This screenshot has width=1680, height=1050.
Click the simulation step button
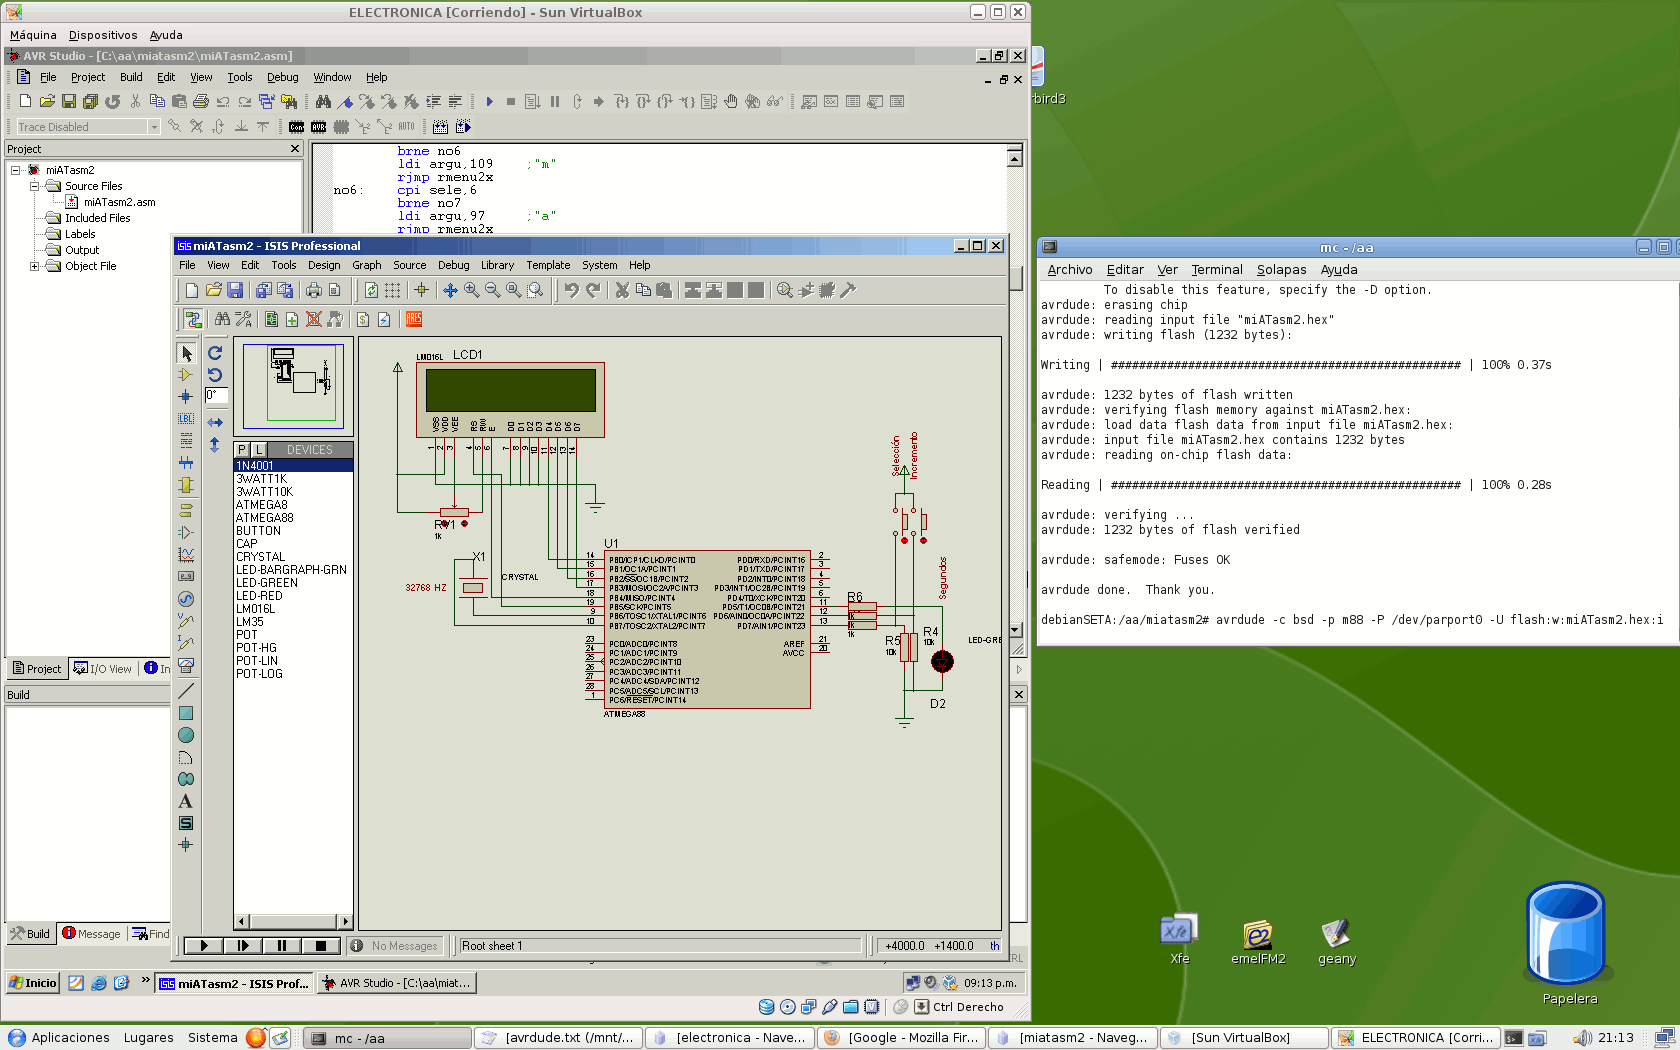point(243,945)
